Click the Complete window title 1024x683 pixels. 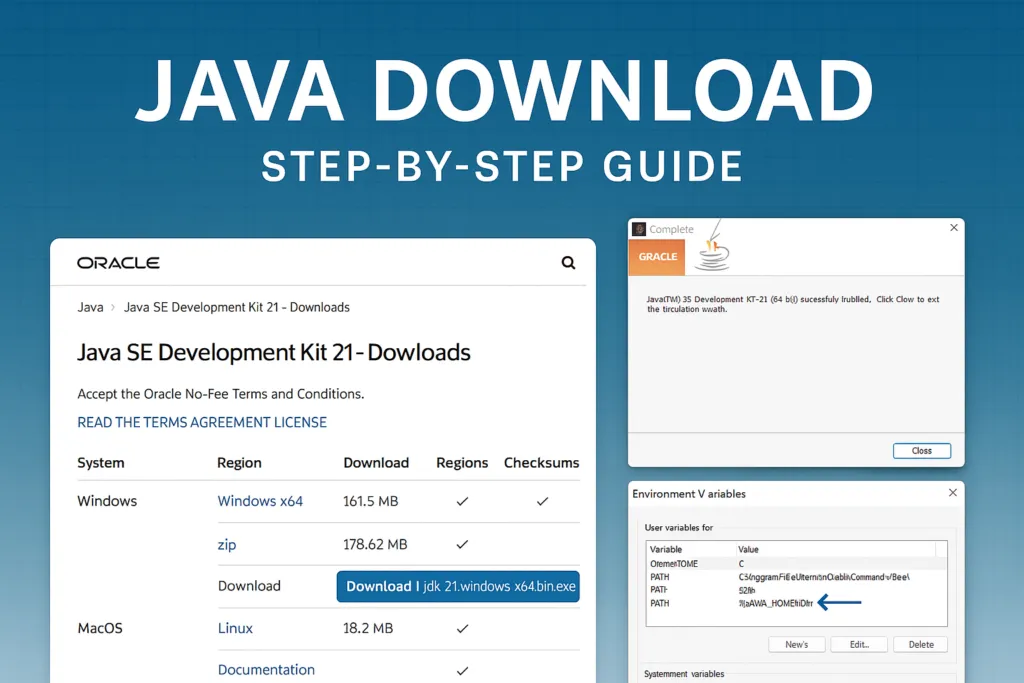click(x=671, y=229)
